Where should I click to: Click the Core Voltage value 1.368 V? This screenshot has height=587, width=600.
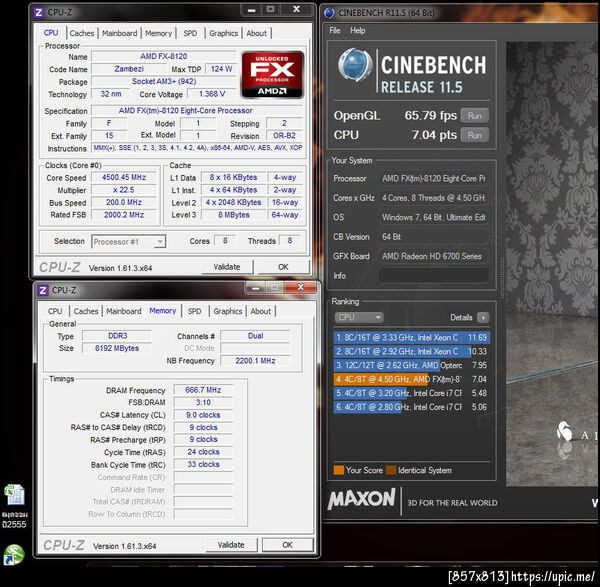click(212, 94)
